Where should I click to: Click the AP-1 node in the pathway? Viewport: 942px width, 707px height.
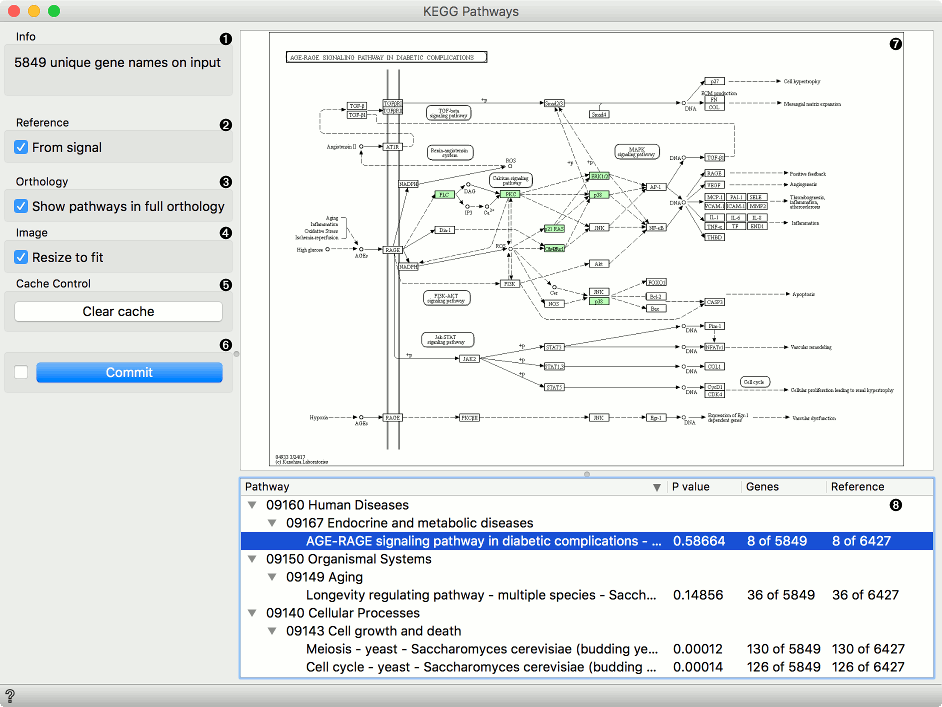coord(655,187)
